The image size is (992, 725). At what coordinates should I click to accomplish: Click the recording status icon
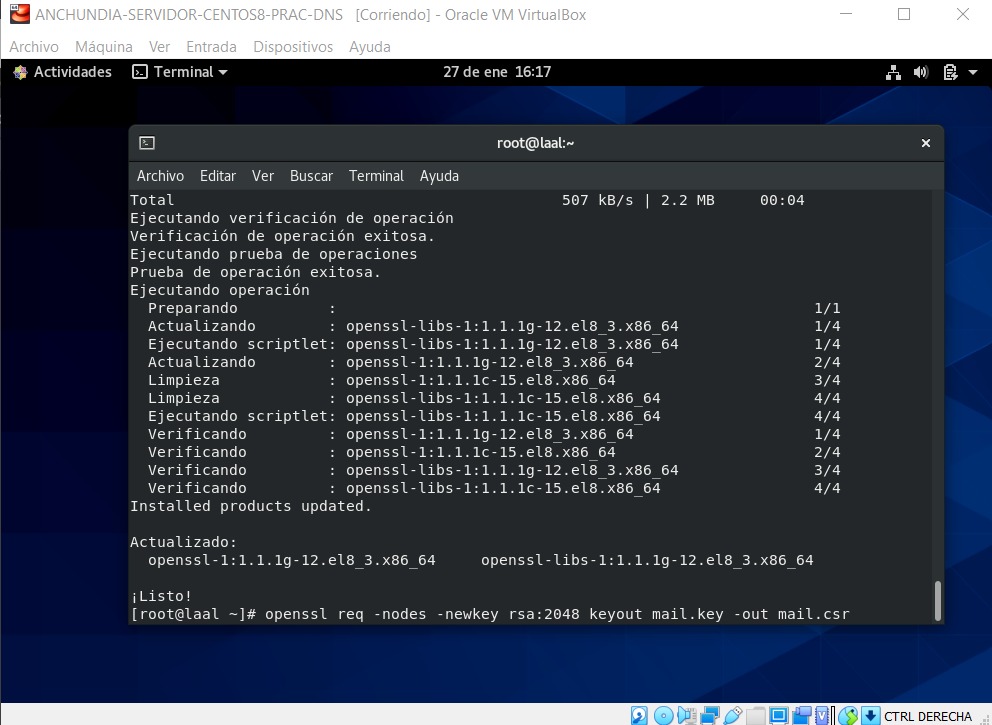802,716
